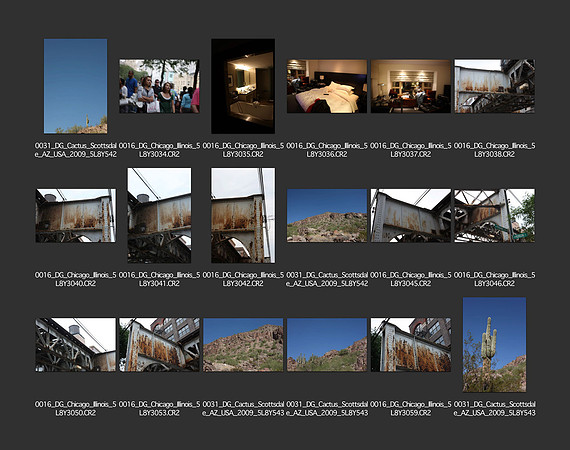Choose bridge photo with street sign L8Y3046.CR2

494,215
